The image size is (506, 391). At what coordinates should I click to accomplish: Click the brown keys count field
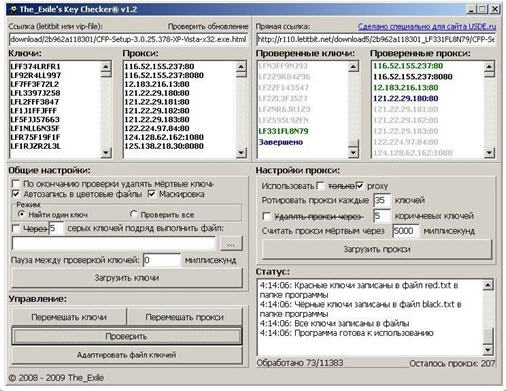pos(382,216)
